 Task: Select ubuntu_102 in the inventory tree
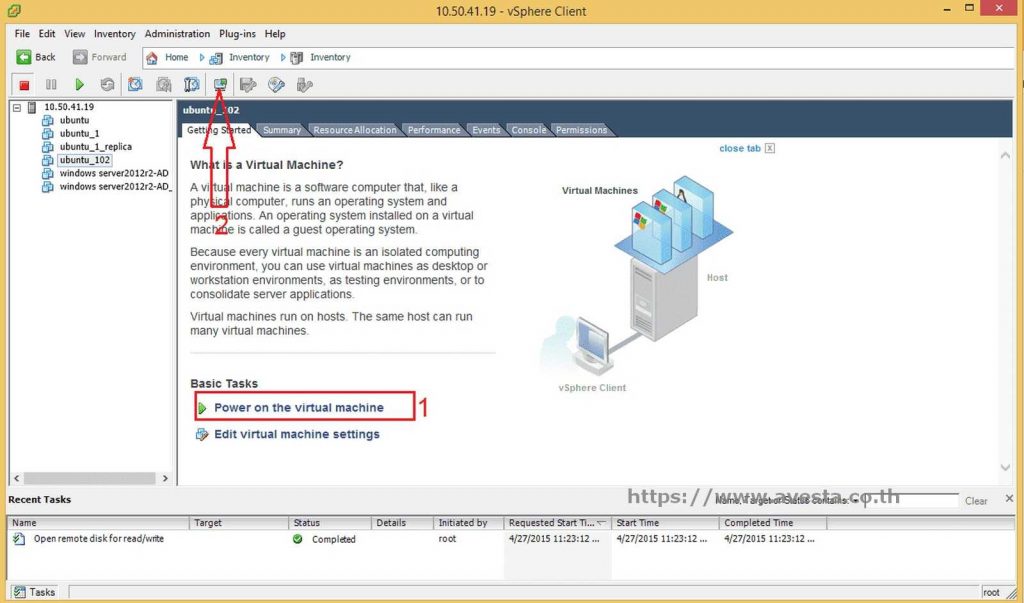pyautogui.click(x=85, y=159)
